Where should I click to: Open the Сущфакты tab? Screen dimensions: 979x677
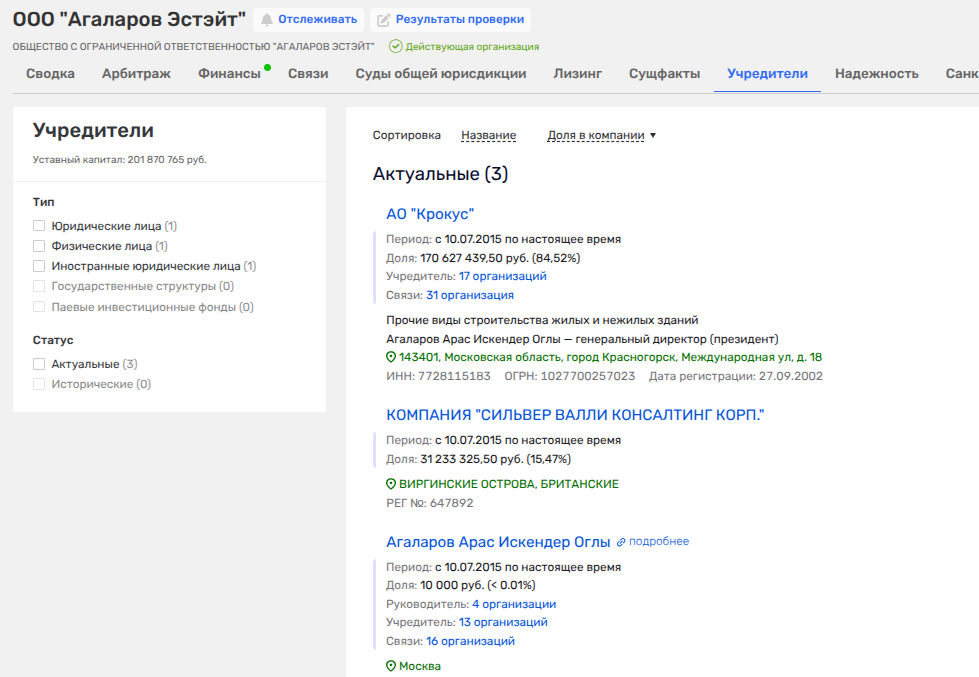point(664,74)
